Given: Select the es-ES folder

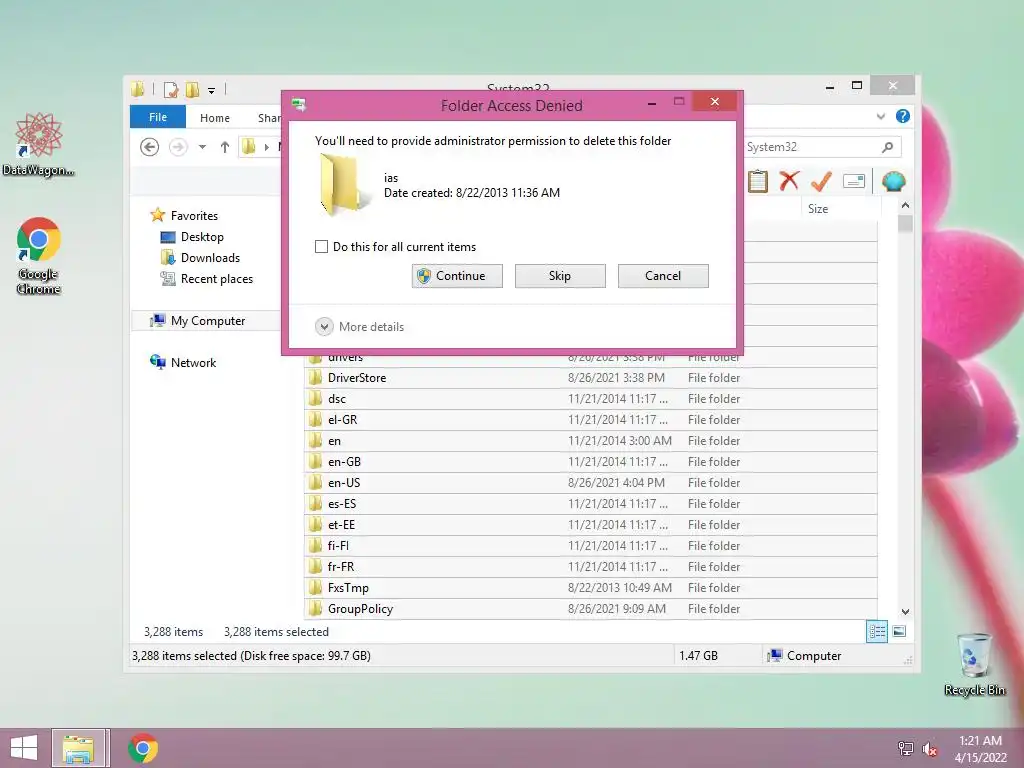Looking at the screenshot, I should pos(591,504).
